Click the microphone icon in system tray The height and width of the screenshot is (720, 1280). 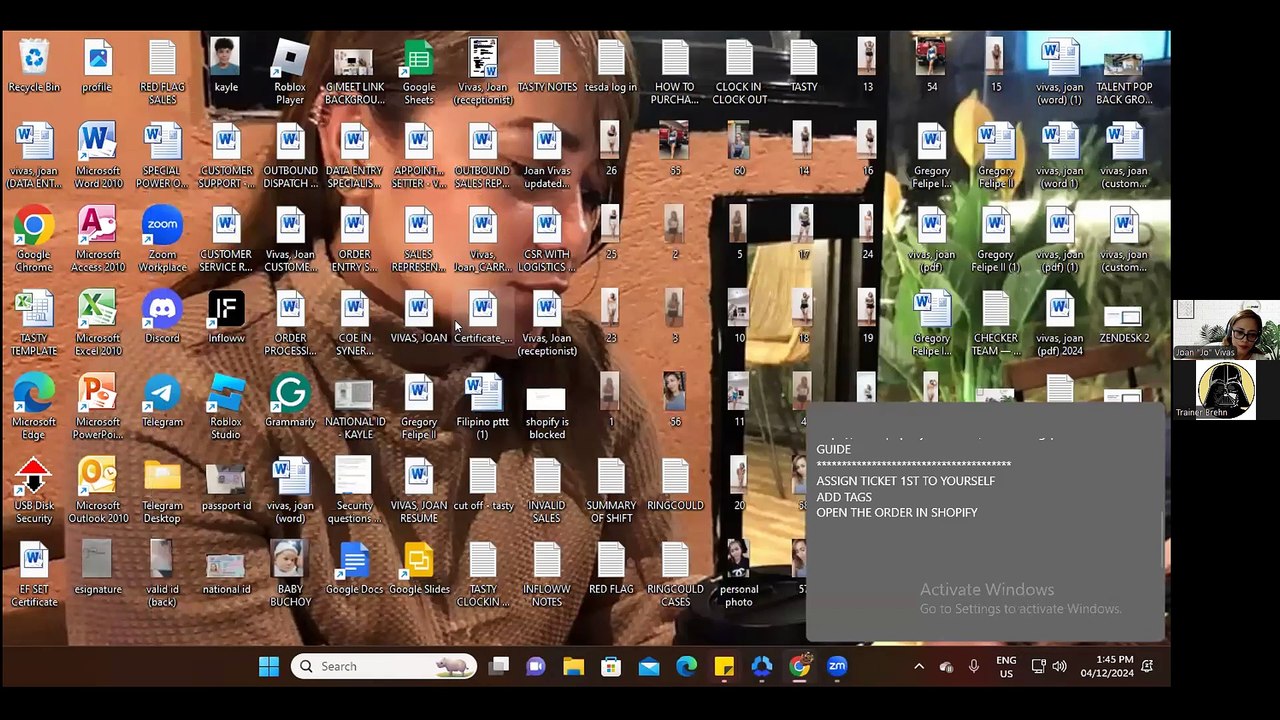pos(973,667)
